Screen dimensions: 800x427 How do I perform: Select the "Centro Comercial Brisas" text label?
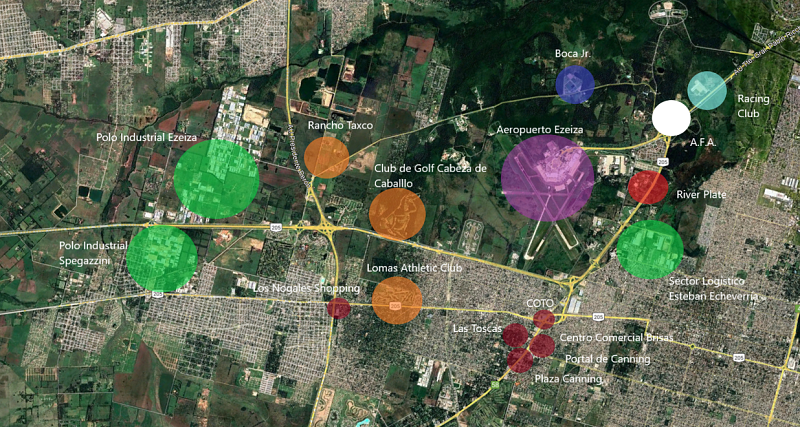614,339
